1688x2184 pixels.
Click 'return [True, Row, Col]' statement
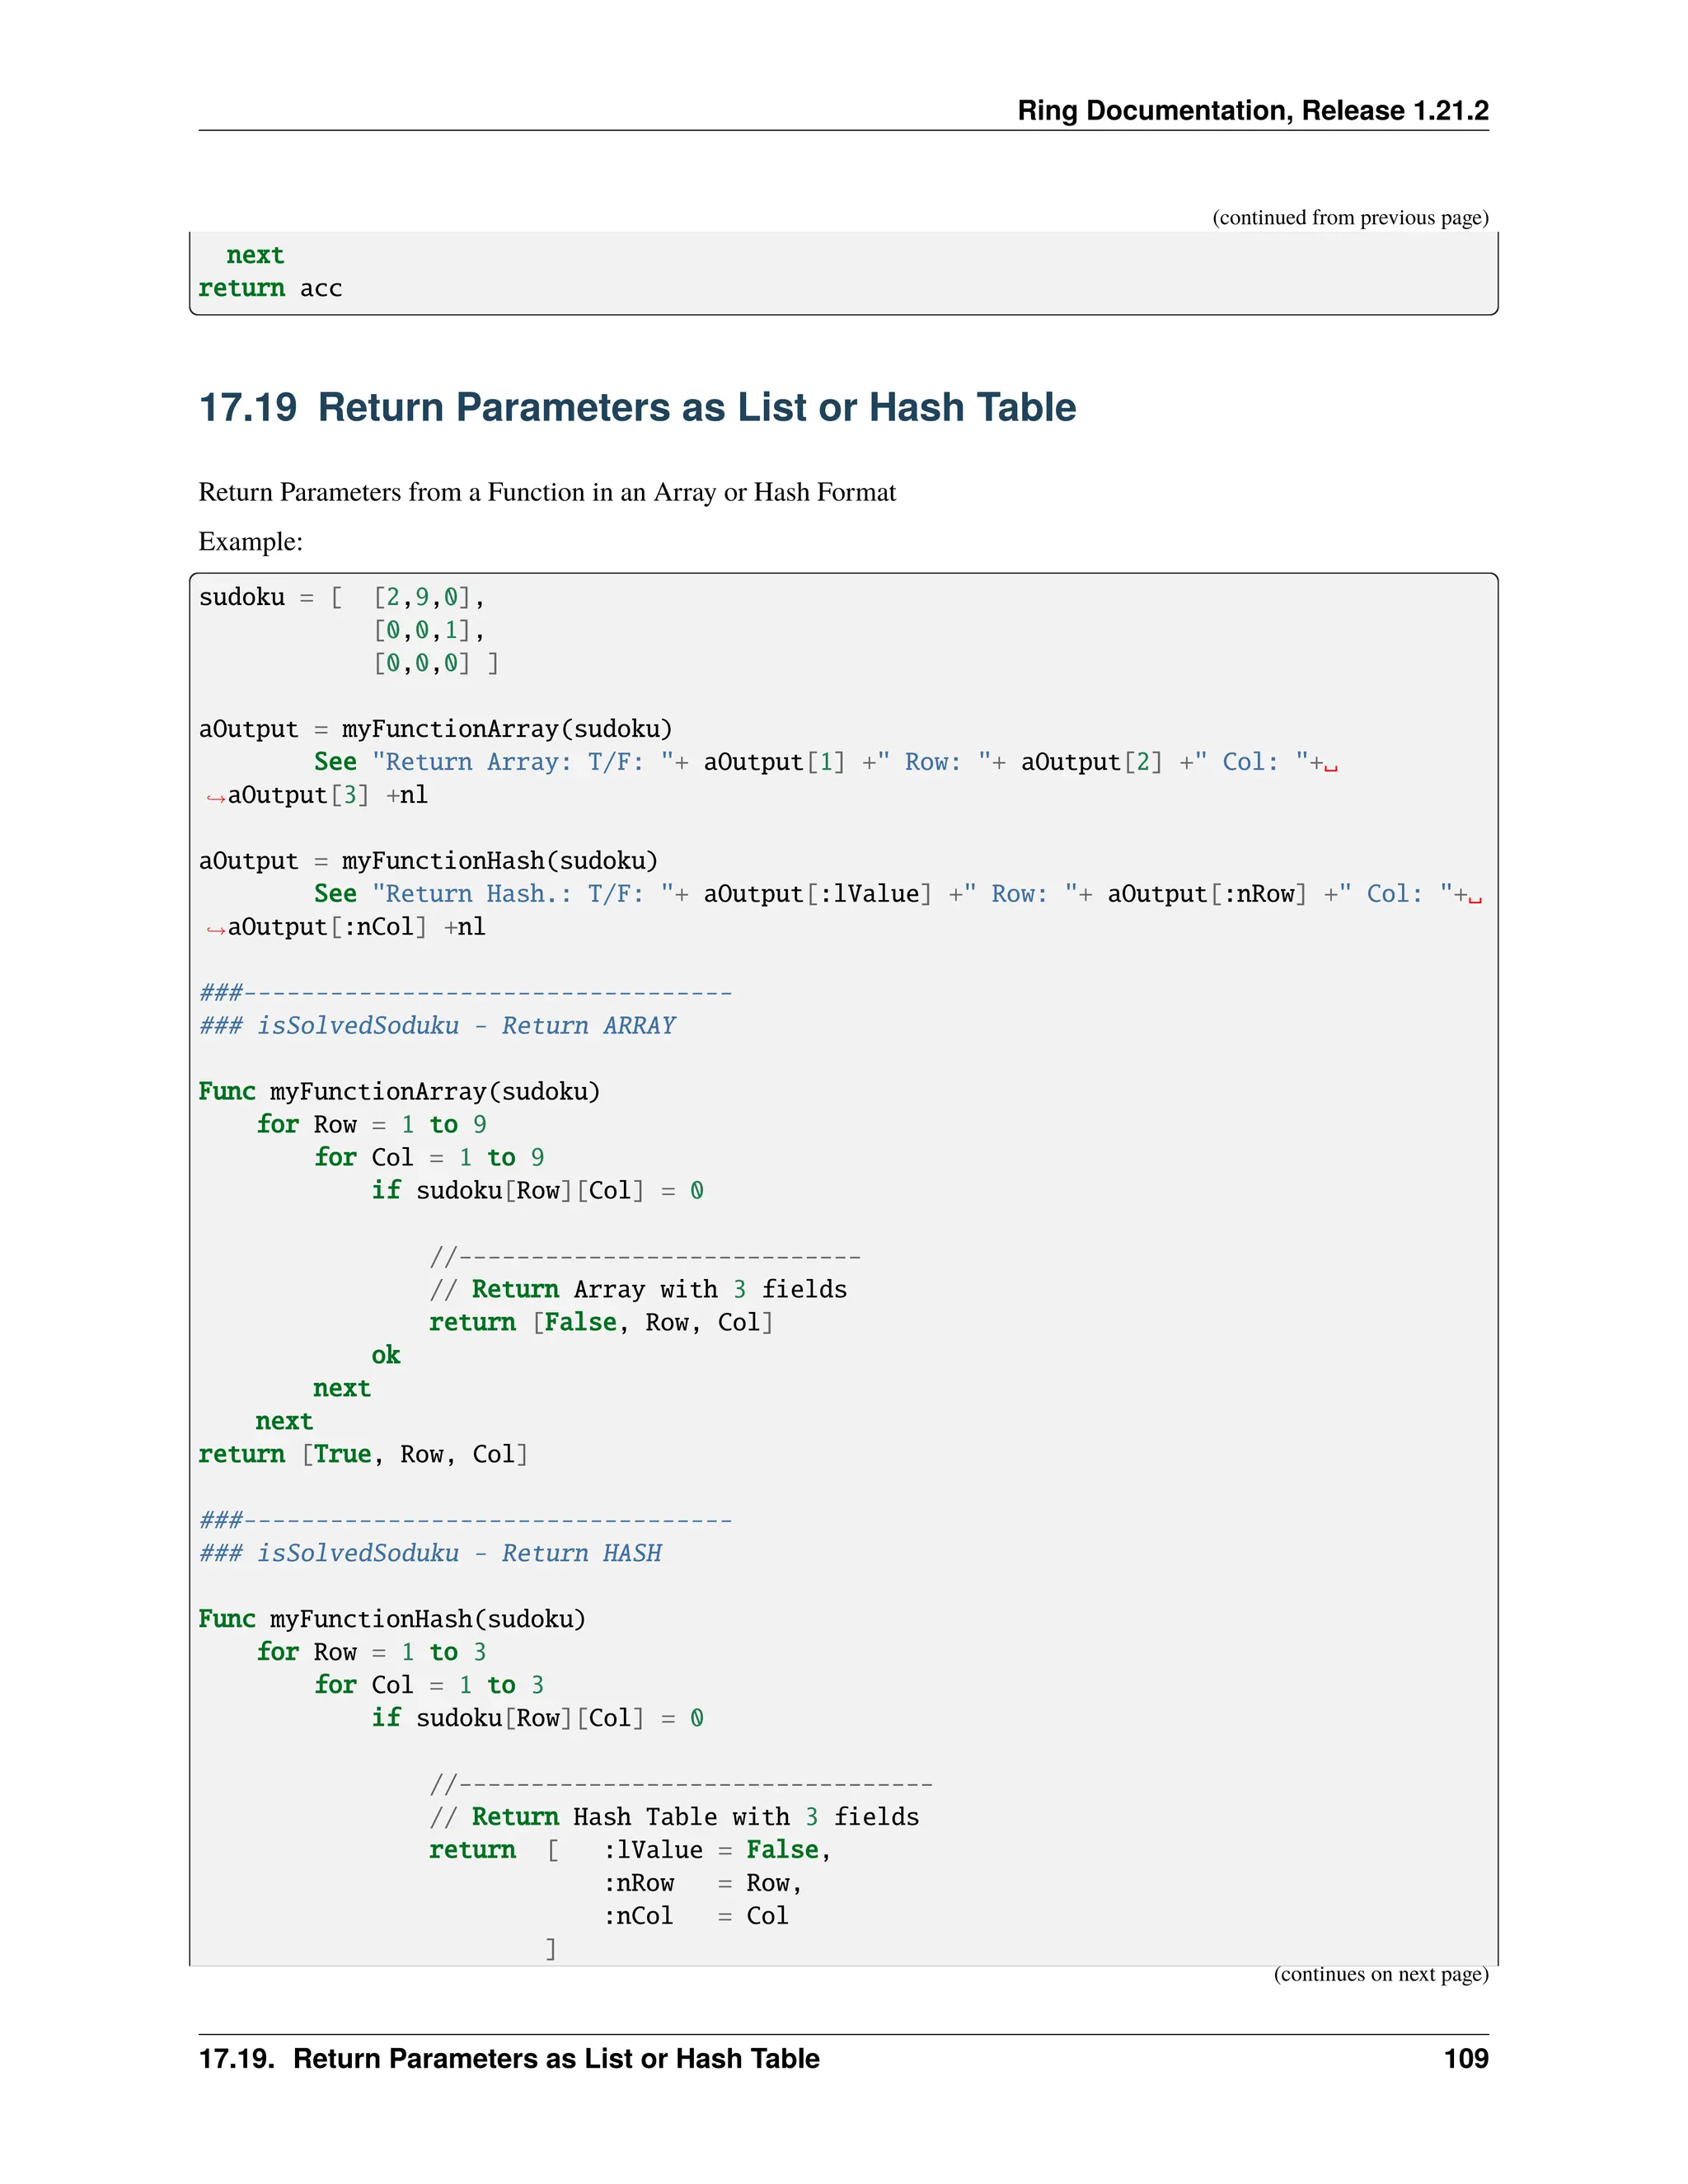(x=363, y=1454)
